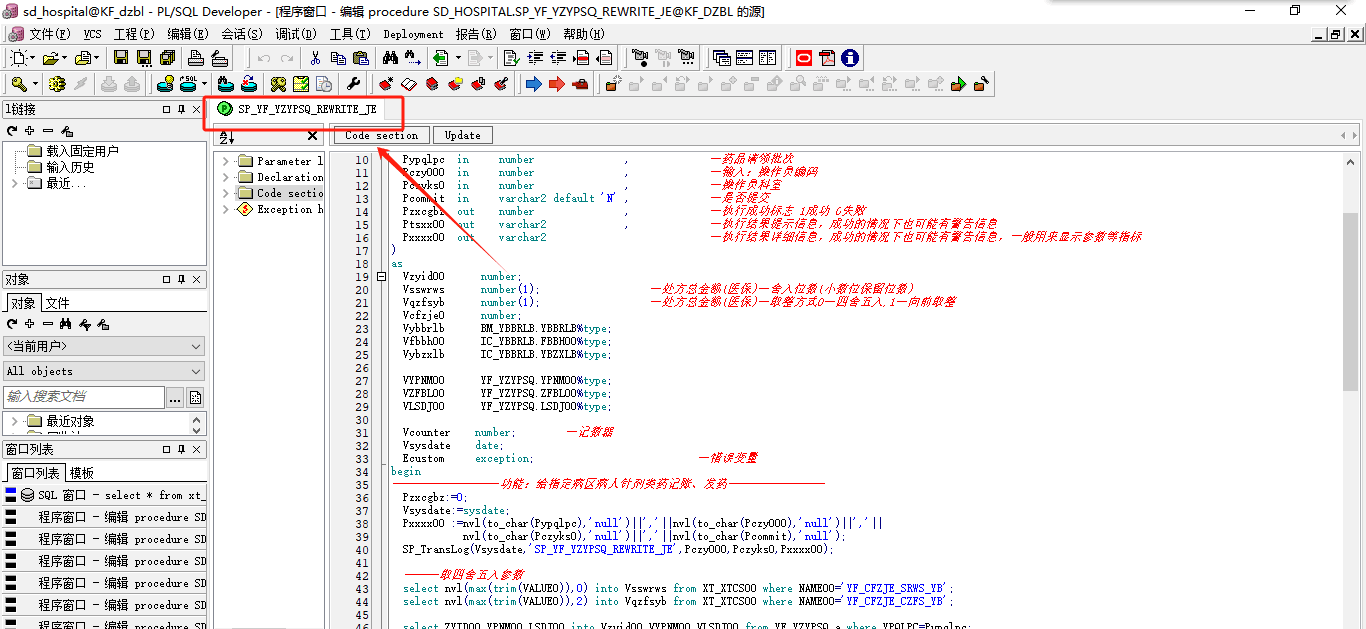Close the code contents pane with X
The image size is (1366, 629).
tap(312, 136)
